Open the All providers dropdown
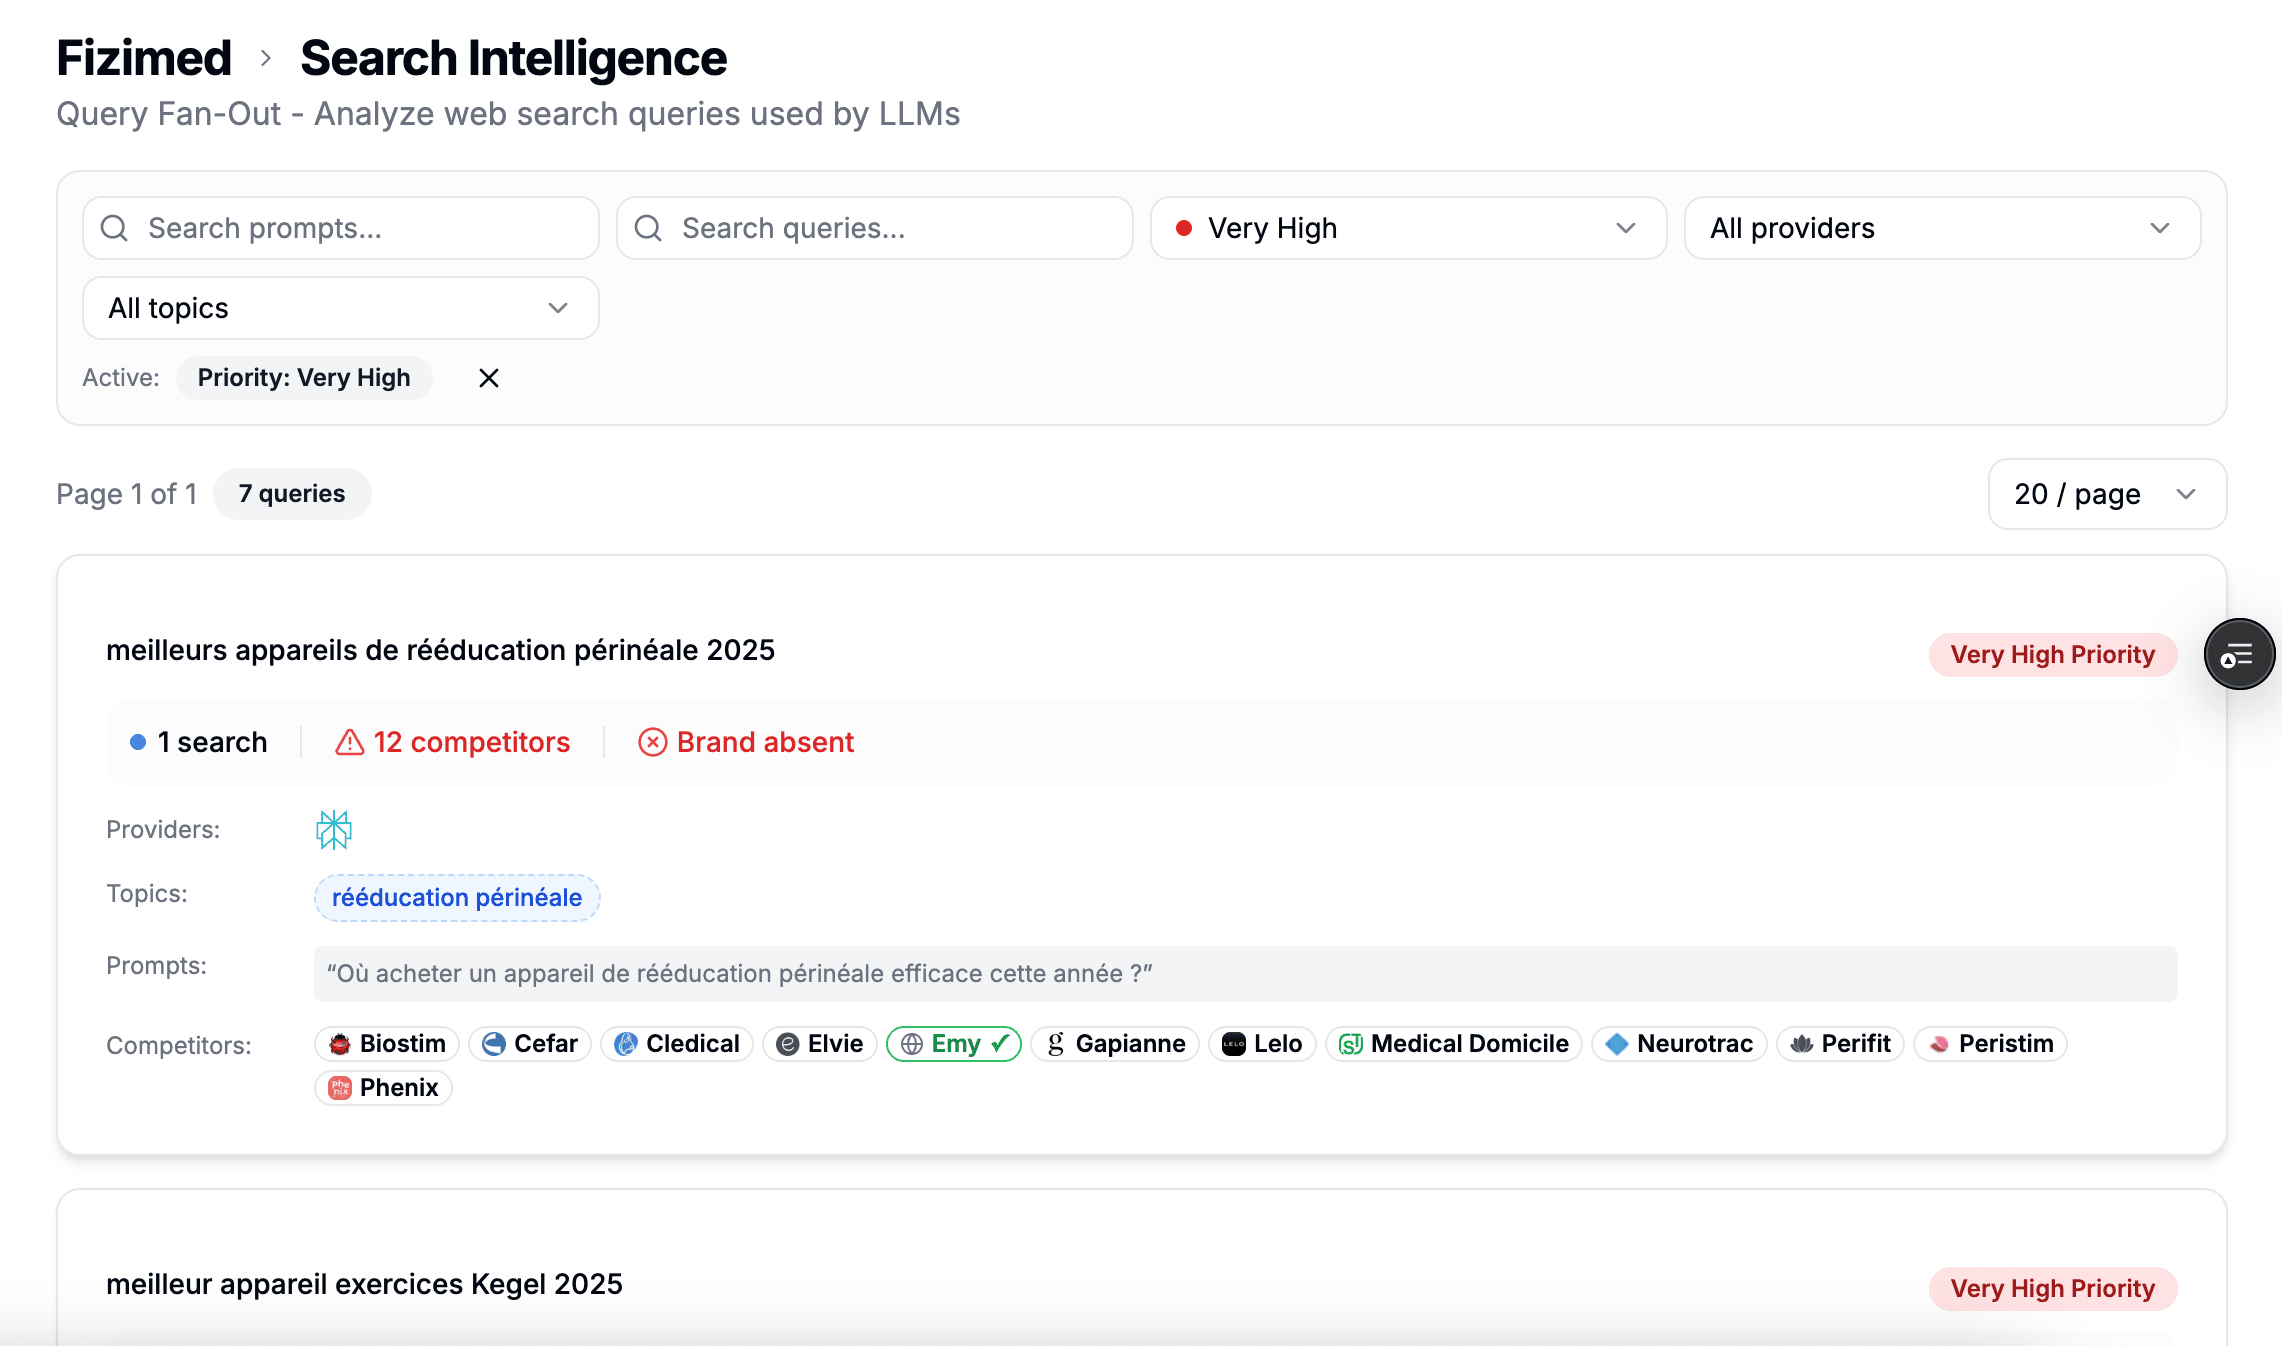2282x1346 pixels. click(1941, 228)
